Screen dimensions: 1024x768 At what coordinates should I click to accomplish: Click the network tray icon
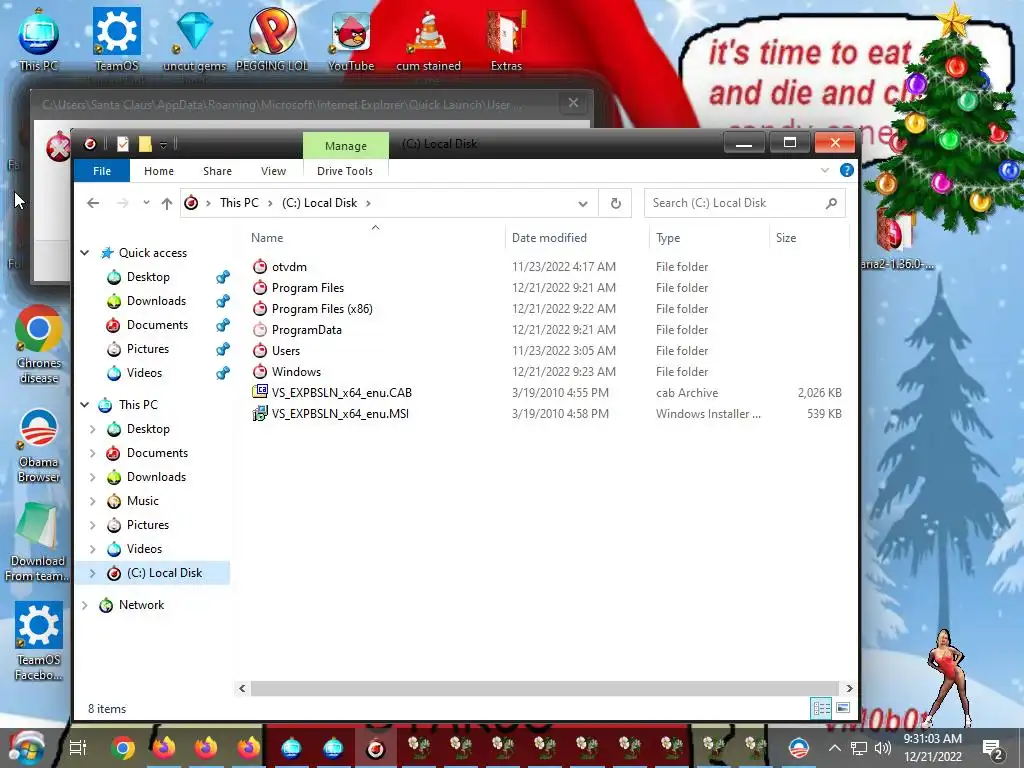[x=859, y=748]
